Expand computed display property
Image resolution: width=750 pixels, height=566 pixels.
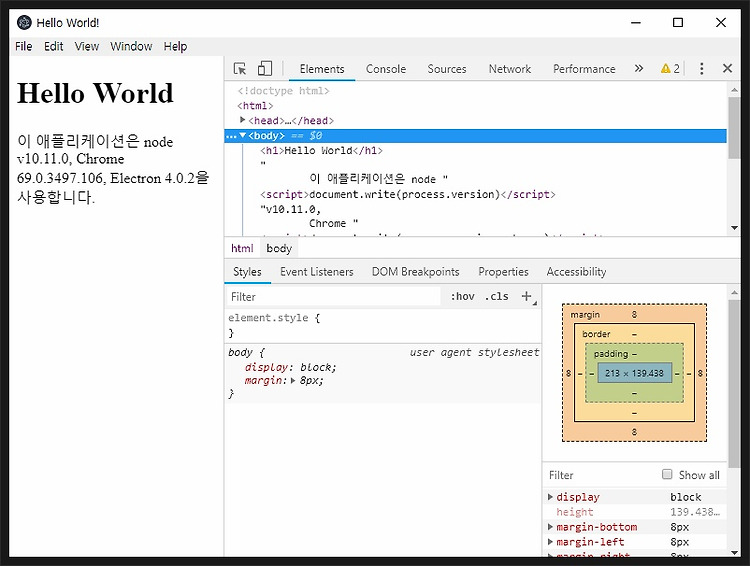[550, 497]
